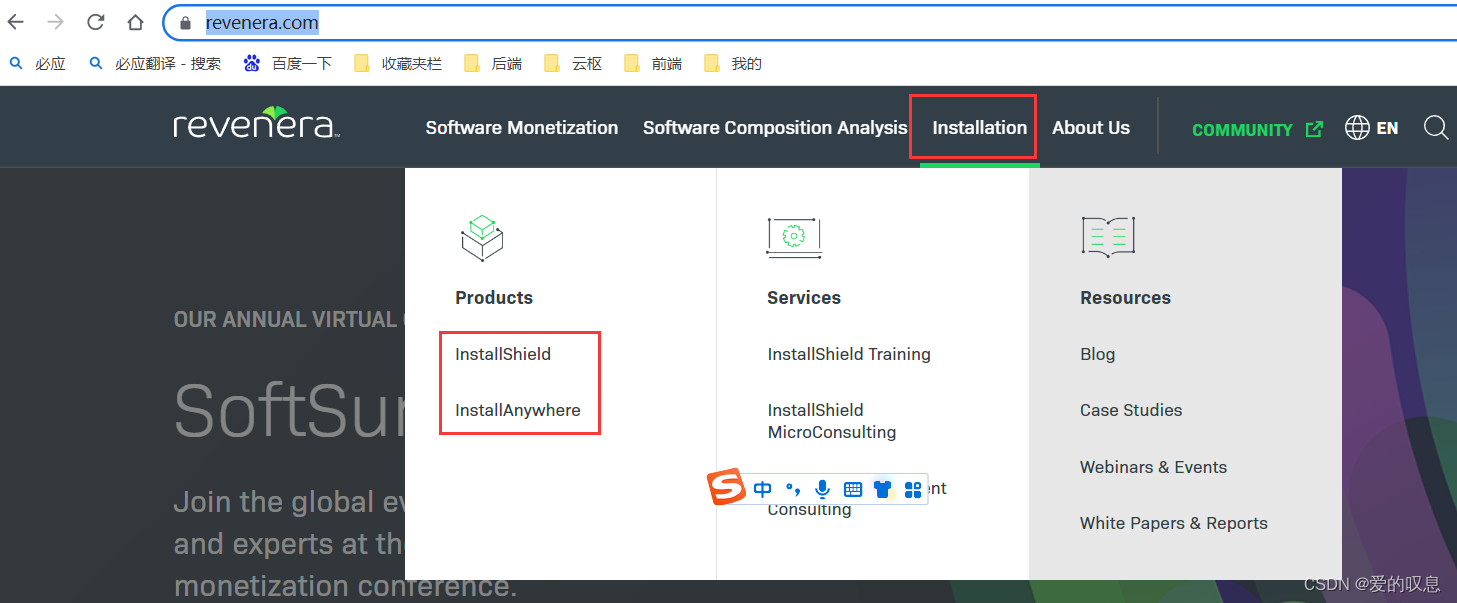
Task: Click the IME skin shirt icon
Action: [882, 489]
